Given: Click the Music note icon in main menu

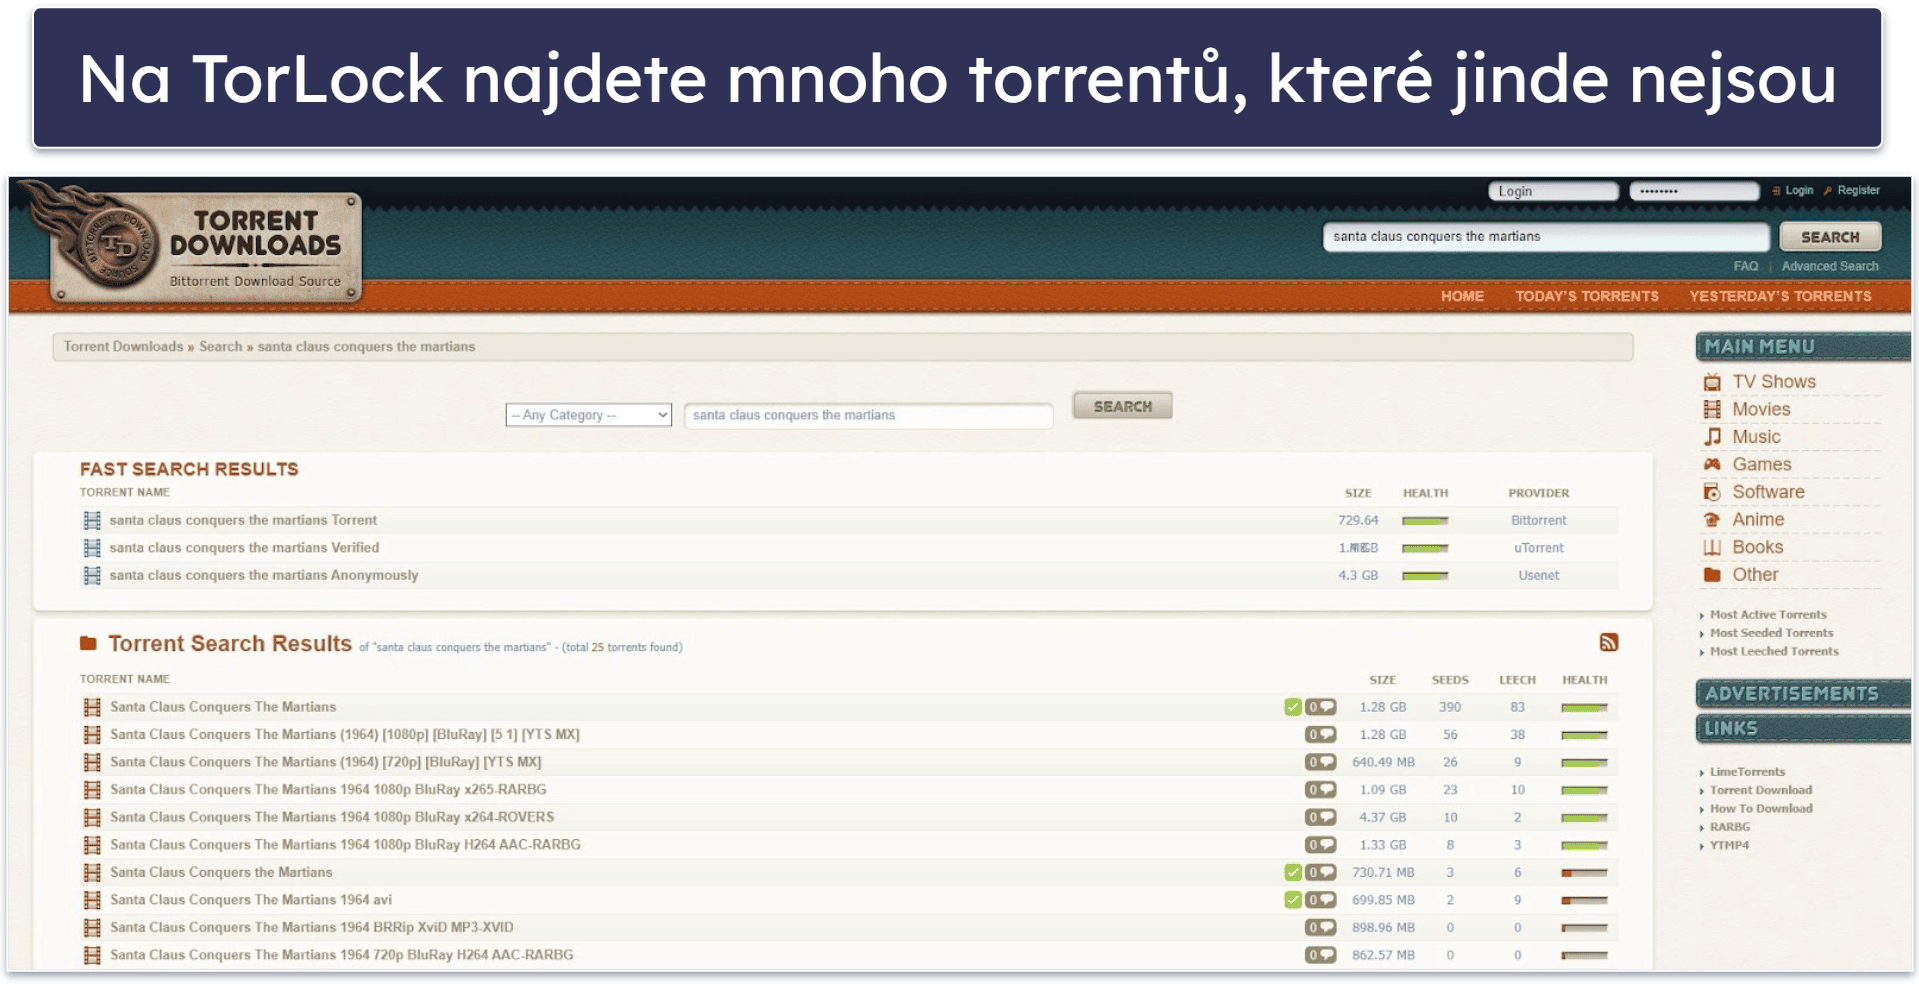Looking at the screenshot, I should 1712,437.
